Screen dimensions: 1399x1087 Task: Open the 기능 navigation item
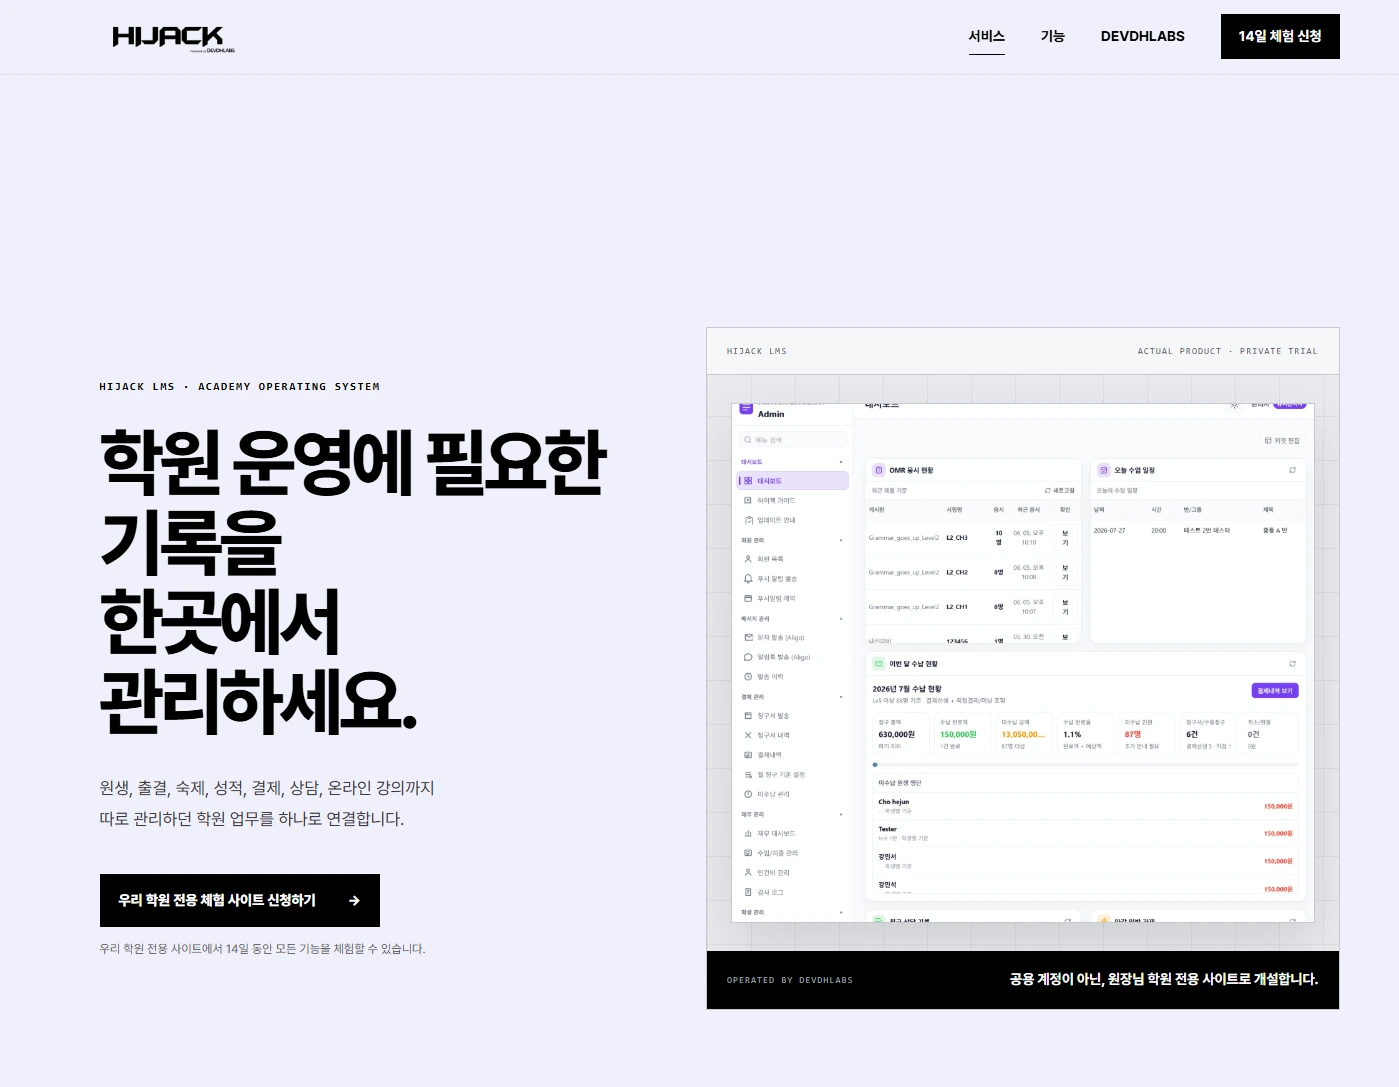pyautogui.click(x=1053, y=36)
